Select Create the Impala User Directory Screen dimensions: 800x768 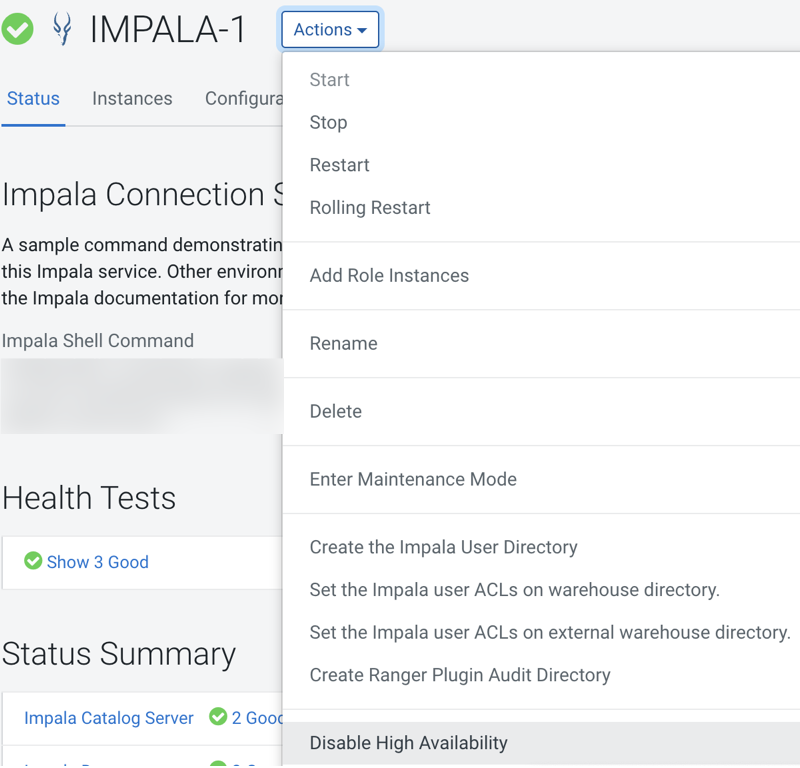point(443,547)
